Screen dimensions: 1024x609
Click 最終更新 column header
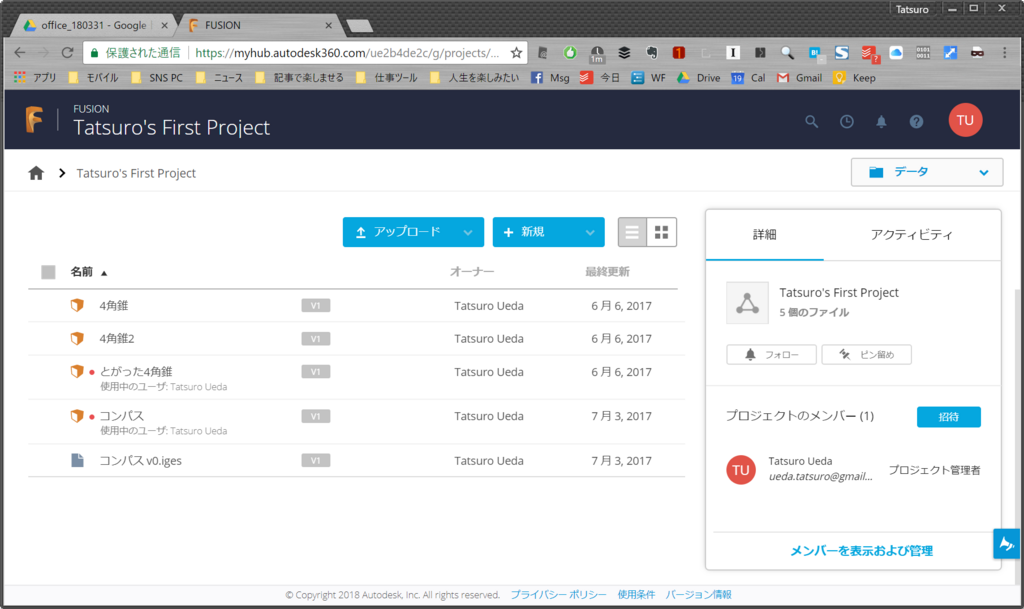pos(607,272)
